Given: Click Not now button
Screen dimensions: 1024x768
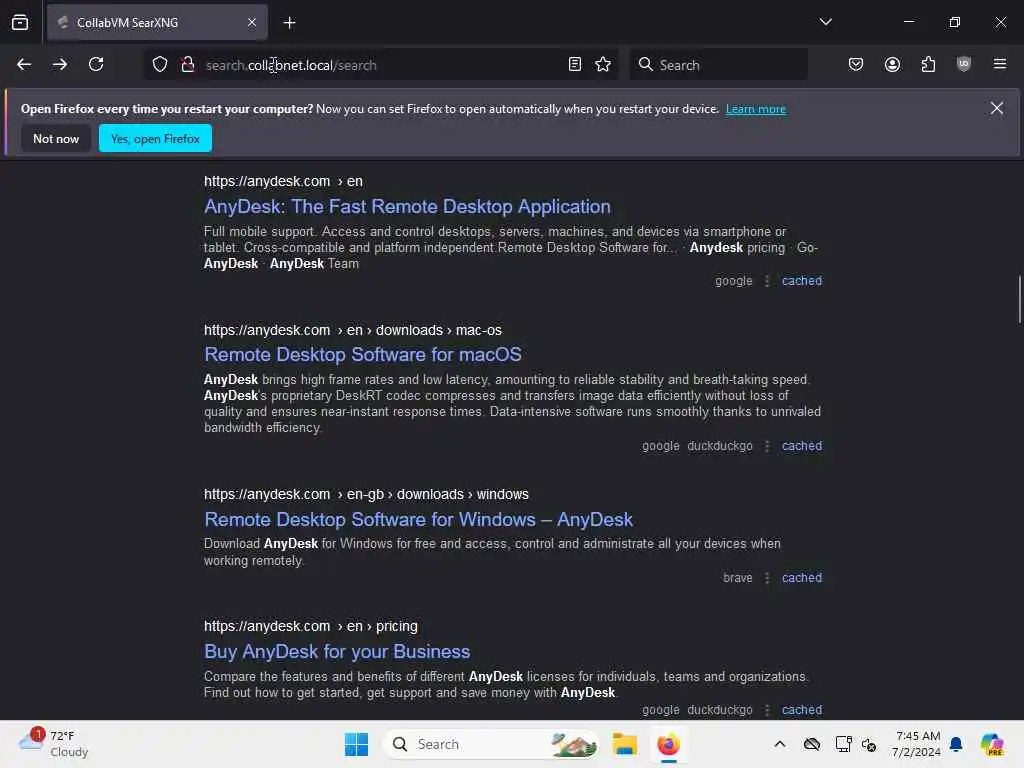Looking at the screenshot, I should [56, 138].
